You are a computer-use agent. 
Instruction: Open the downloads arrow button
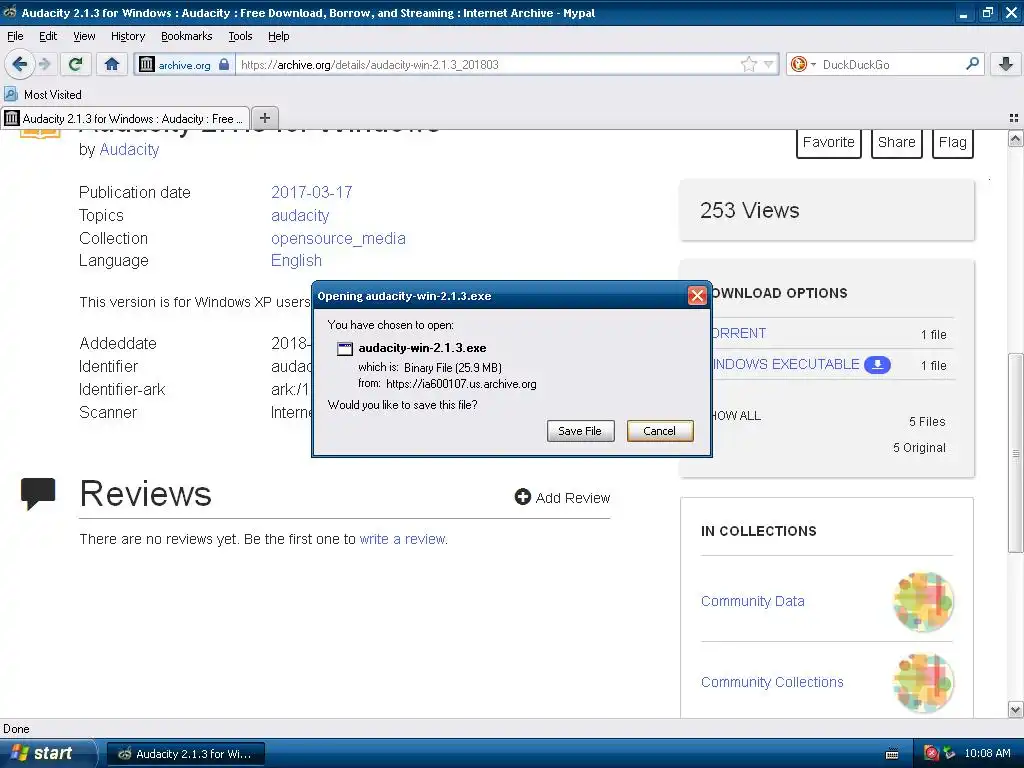1006,64
